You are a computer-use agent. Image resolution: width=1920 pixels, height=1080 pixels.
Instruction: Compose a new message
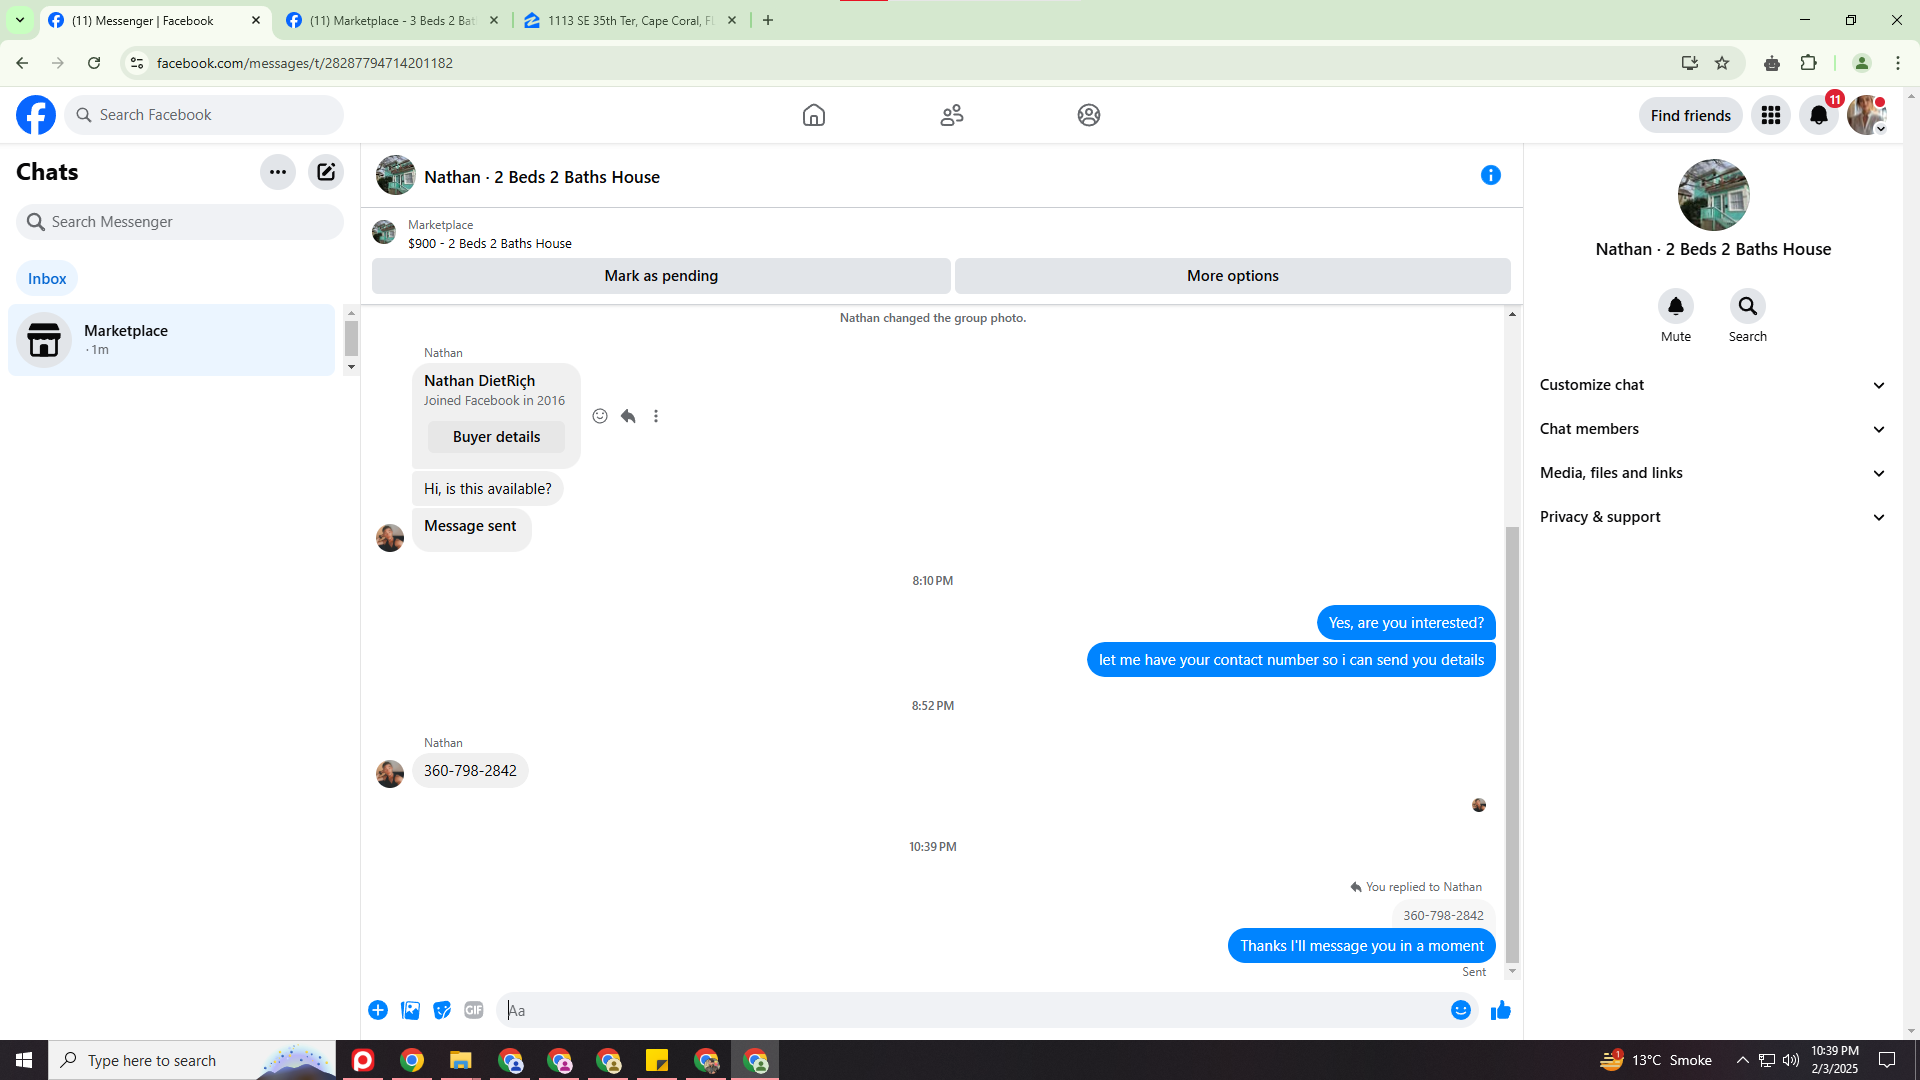click(x=326, y=172)
